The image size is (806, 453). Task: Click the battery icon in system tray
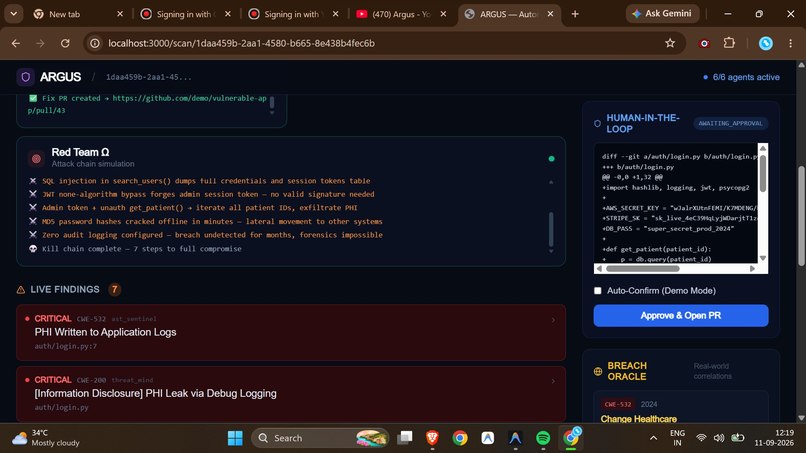coord(738,438)
